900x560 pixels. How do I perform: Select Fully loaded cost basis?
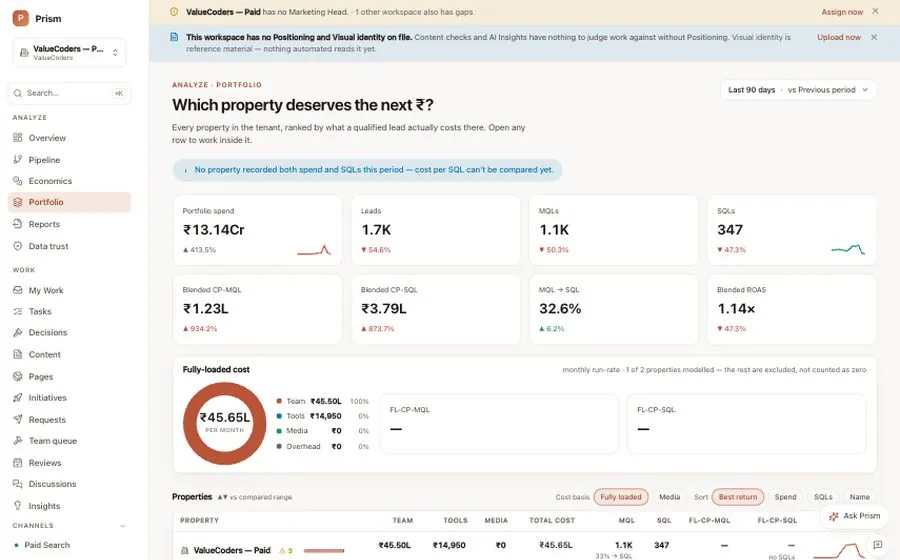click(x=620, y=497)
